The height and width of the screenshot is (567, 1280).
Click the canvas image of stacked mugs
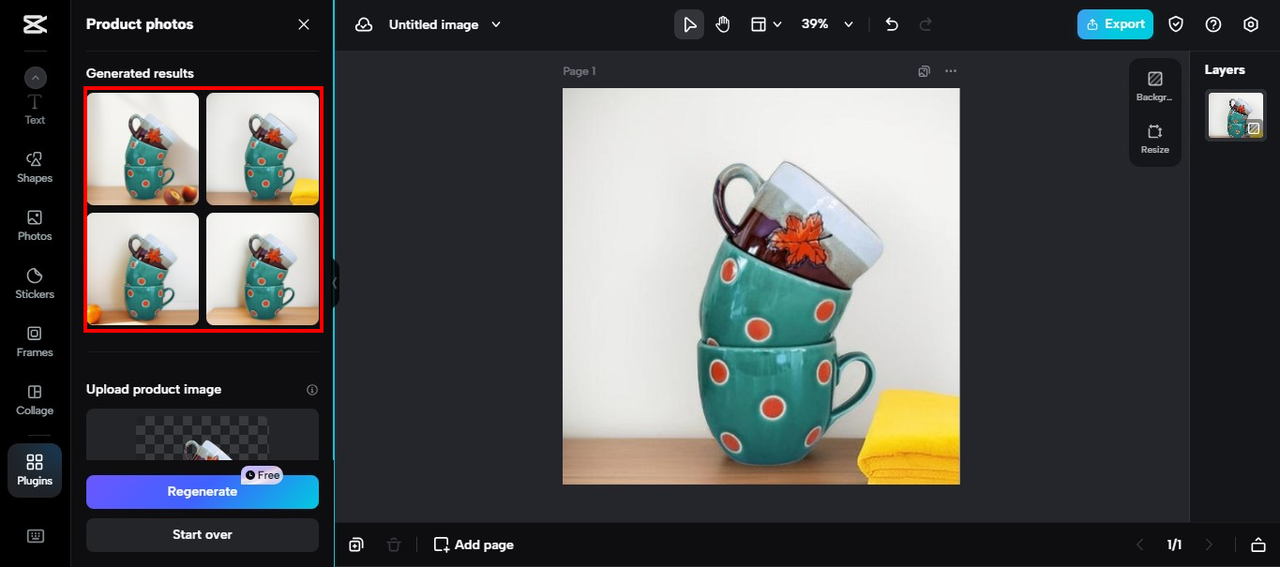tap(761, 286)
